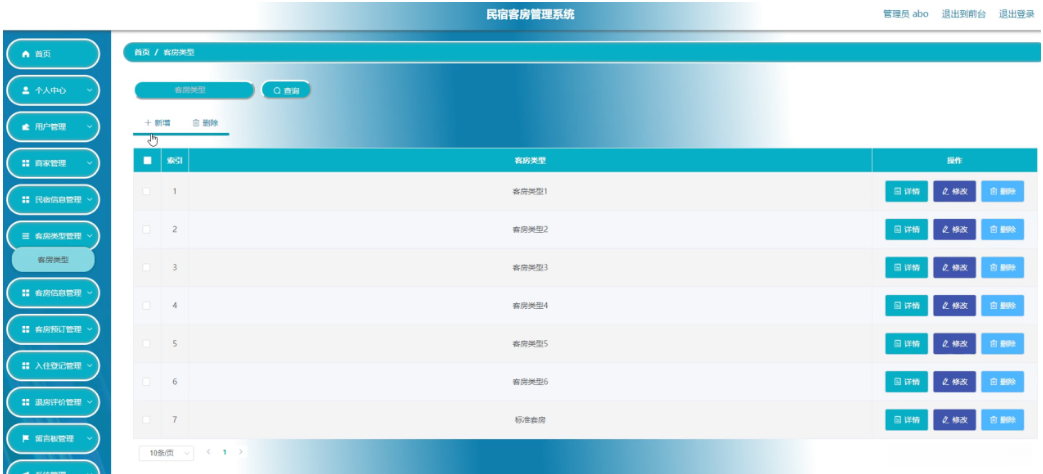Expand the 个人中心 menu chevron
The width and height of the screenshot is (1043, 474).
(x=90, y=90)
